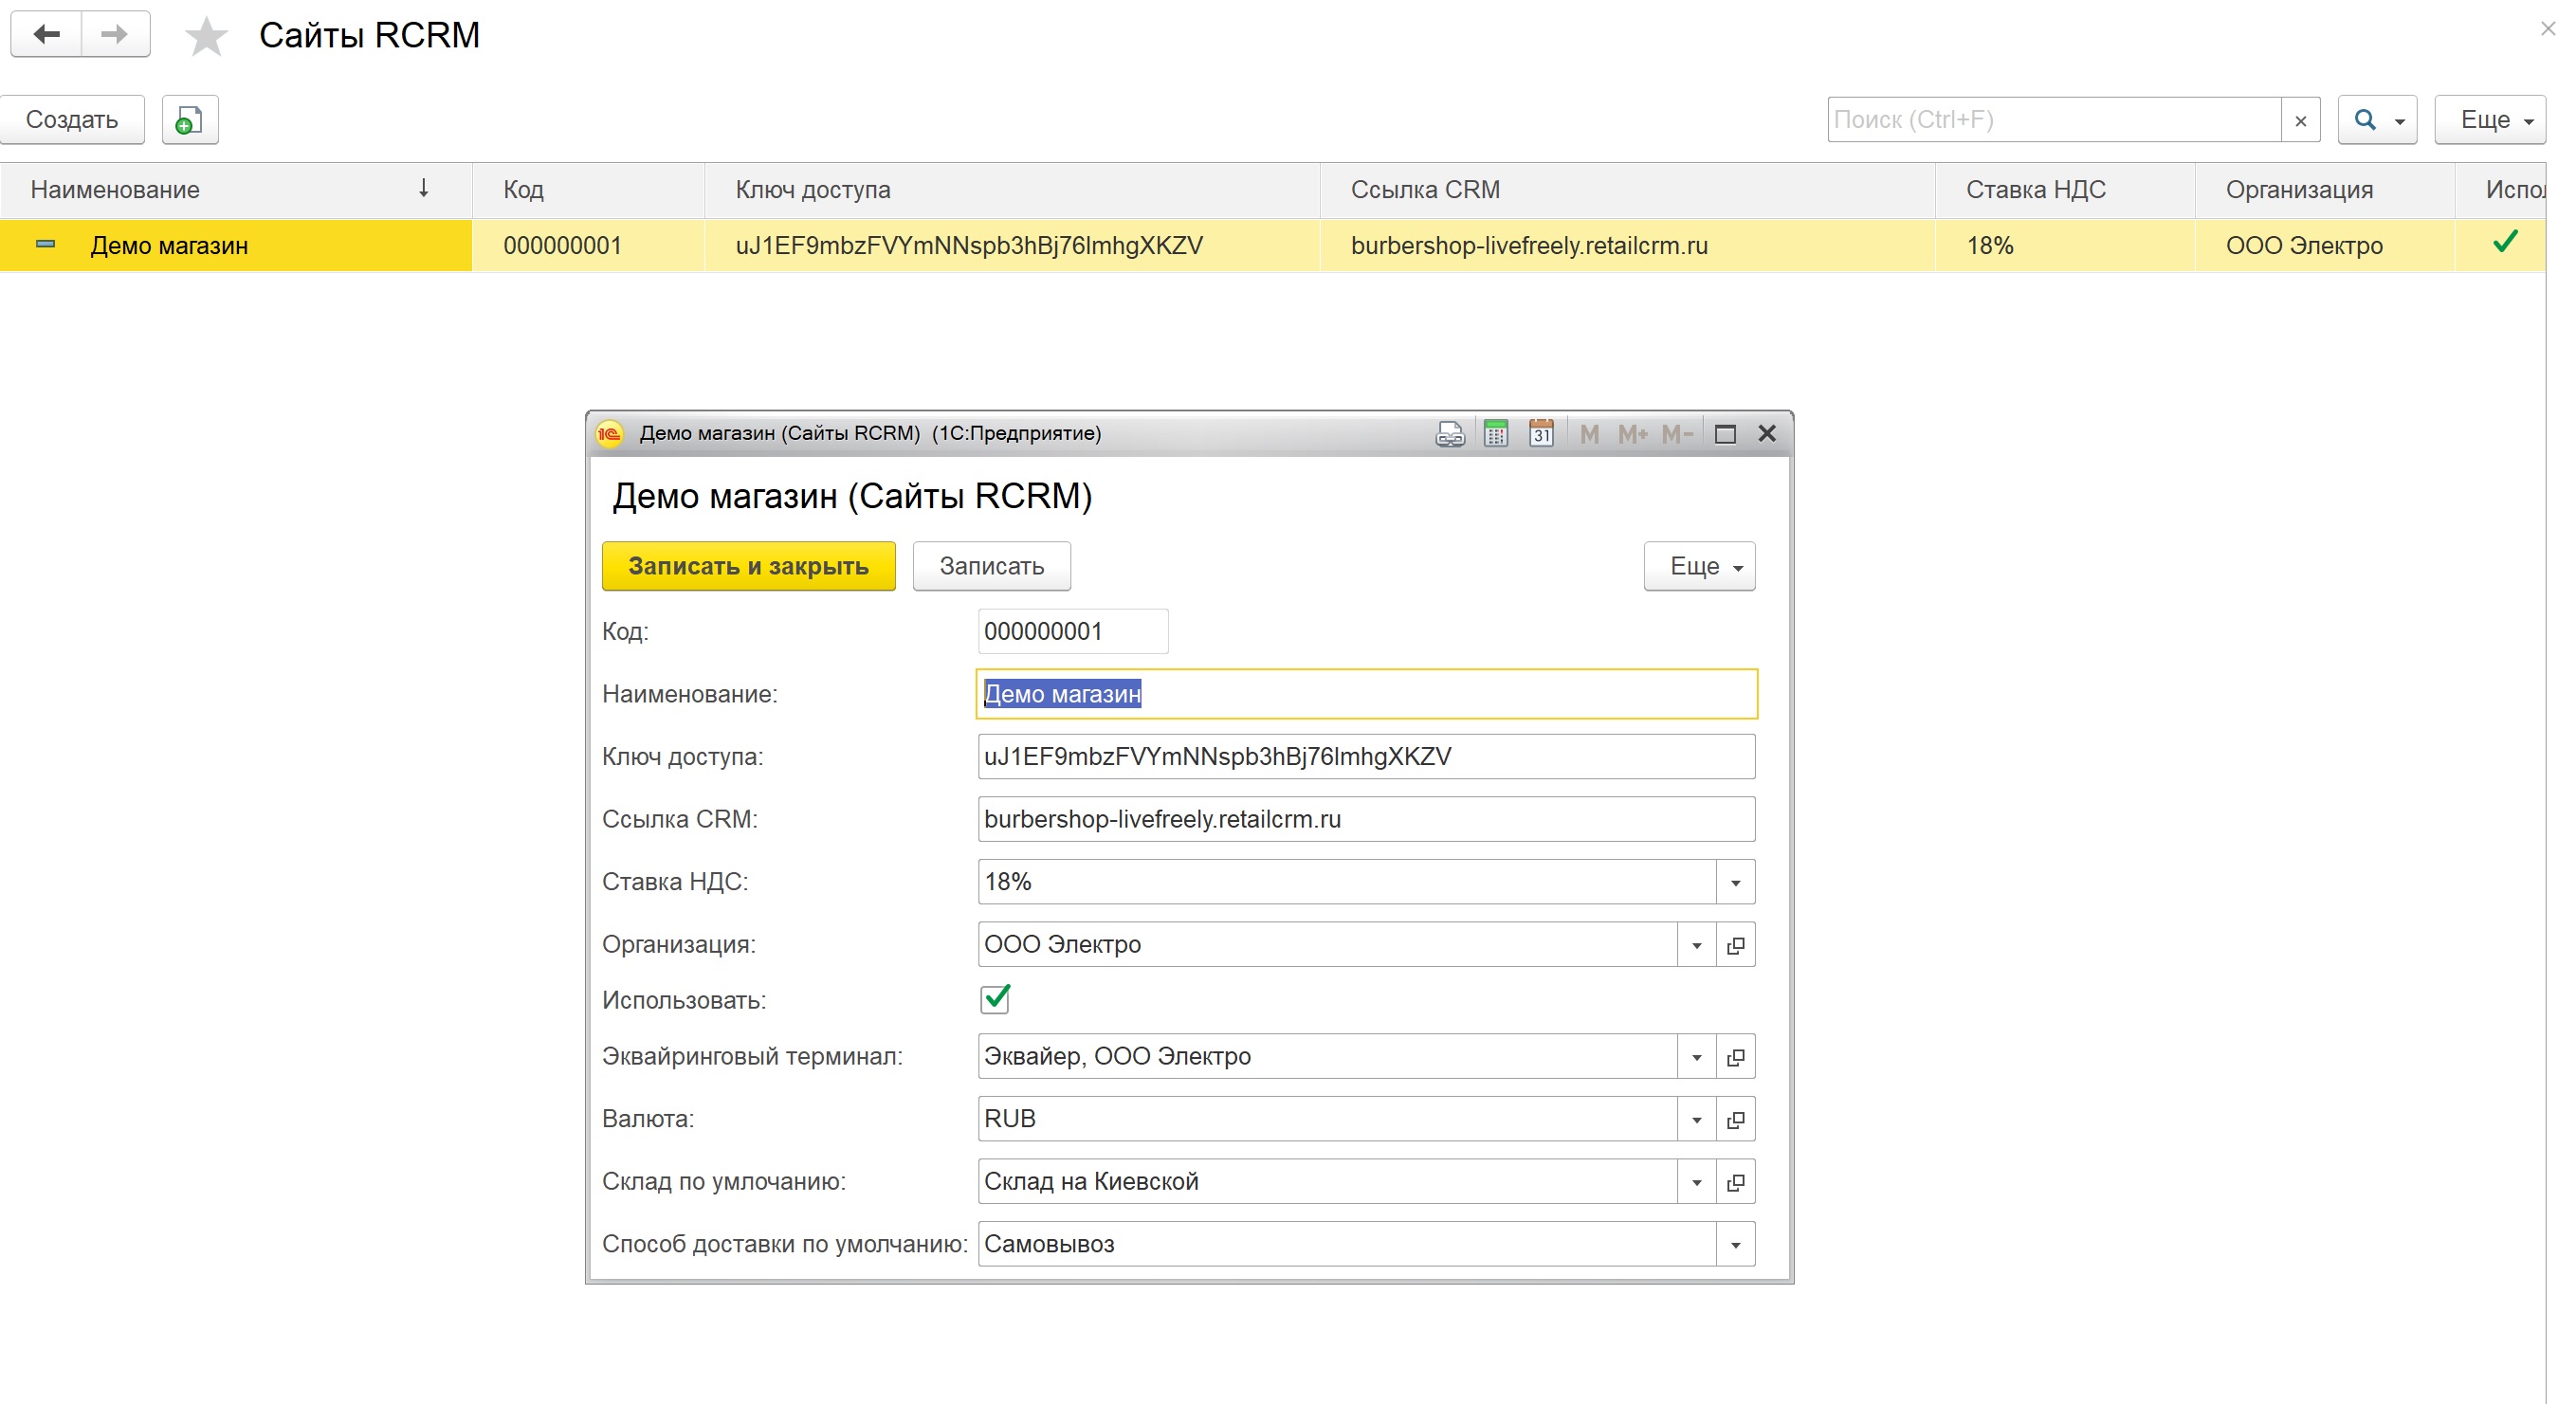Add Сайты RCRM to favorites via star icon

click(205, 36)
